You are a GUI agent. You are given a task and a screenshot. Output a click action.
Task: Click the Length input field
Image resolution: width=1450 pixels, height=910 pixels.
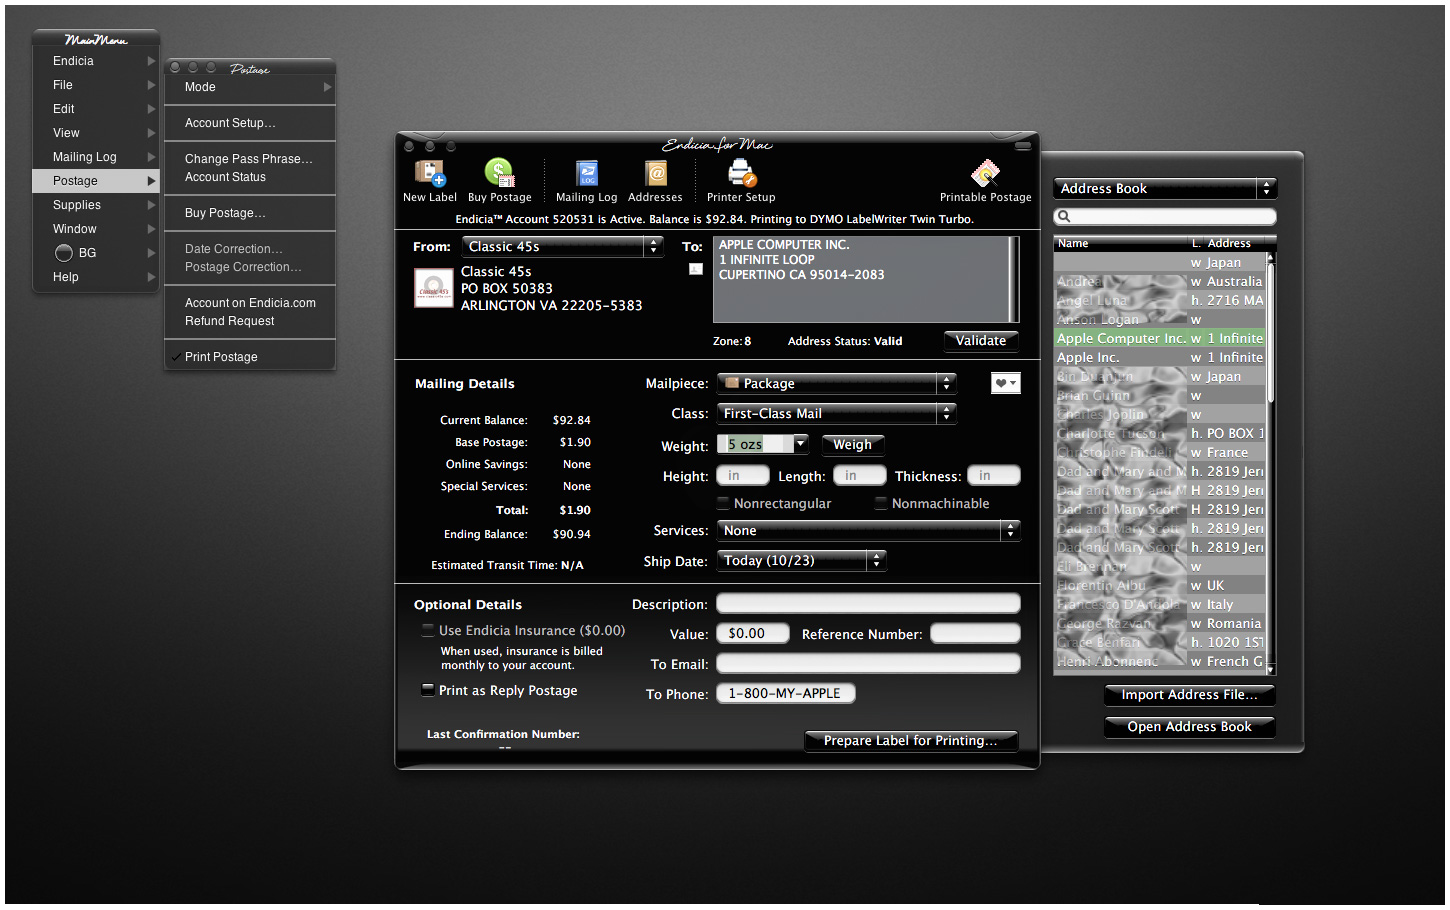coord(860,475)
